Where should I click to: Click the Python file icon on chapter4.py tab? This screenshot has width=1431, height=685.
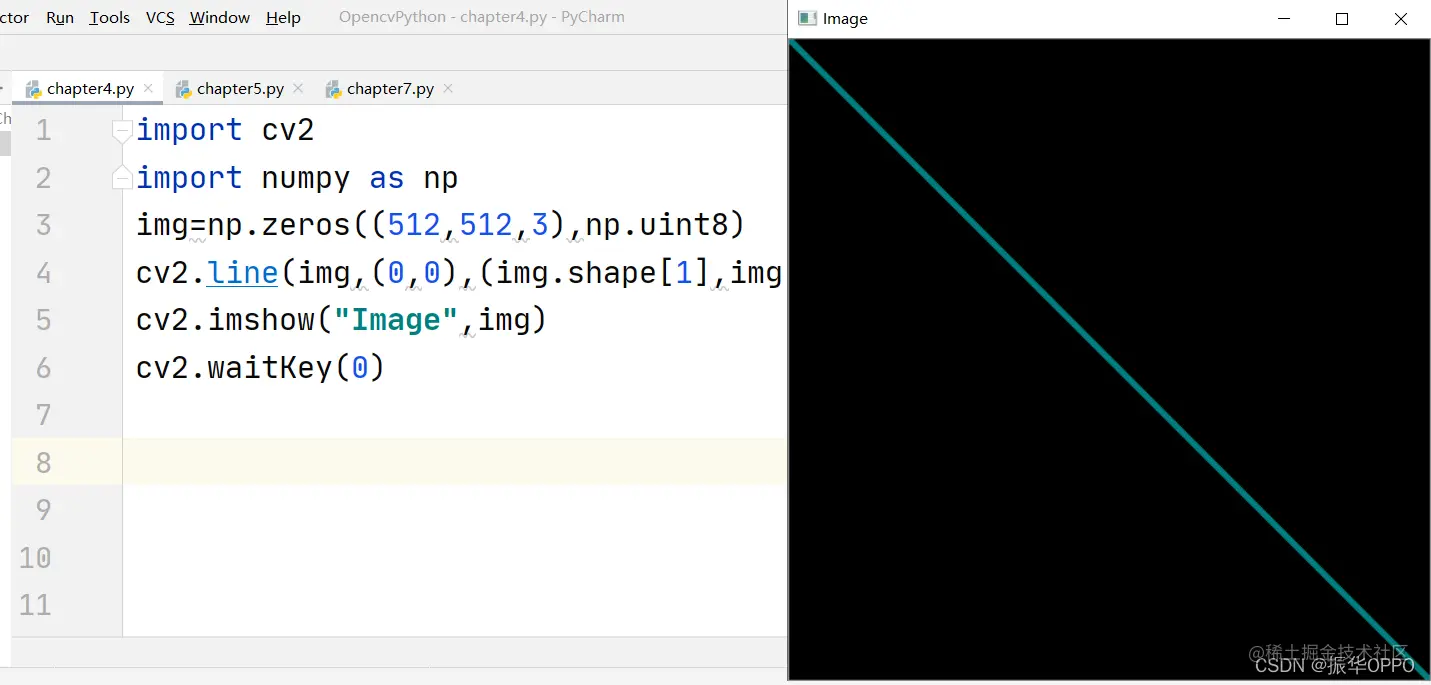pyautogui.click(x=33, y=89)
